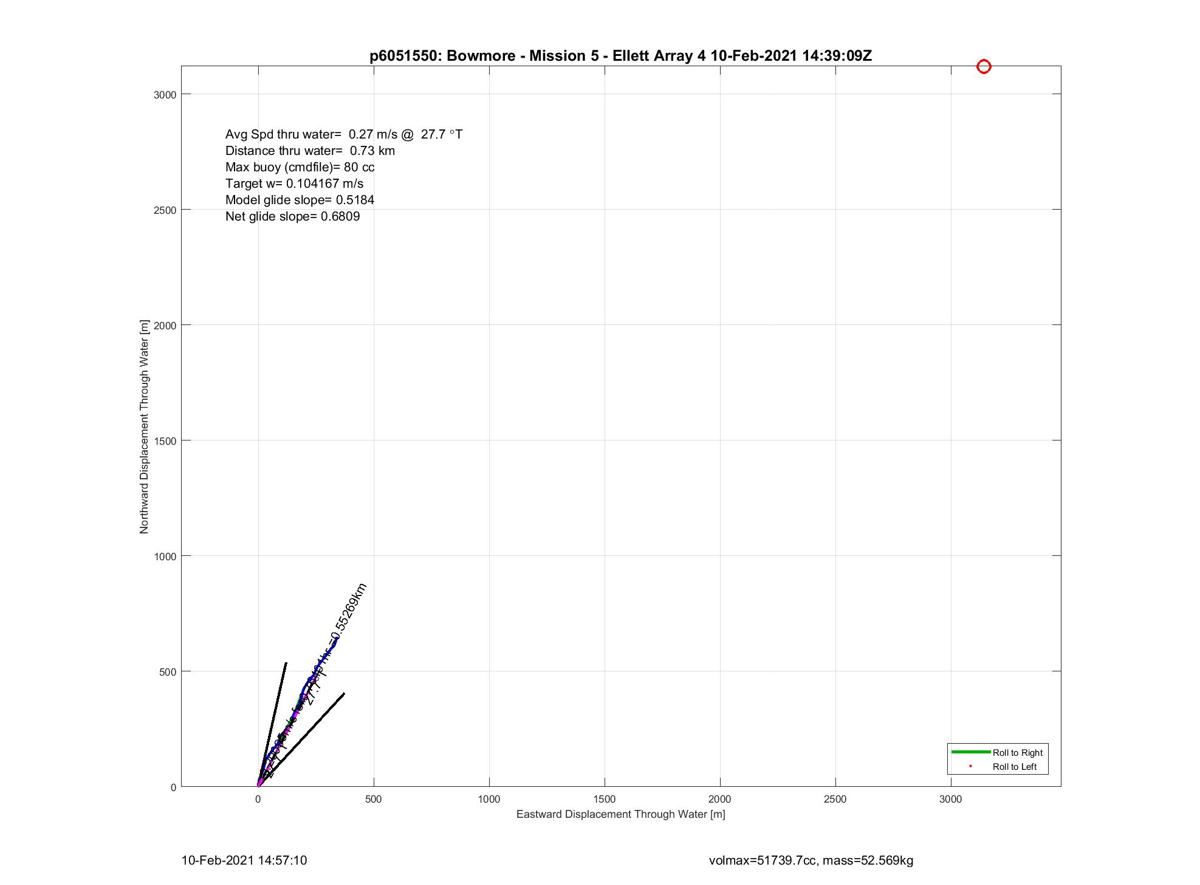
Task: Click the 'Roll to Left' legend entry
Action: tap(1016, 767)
